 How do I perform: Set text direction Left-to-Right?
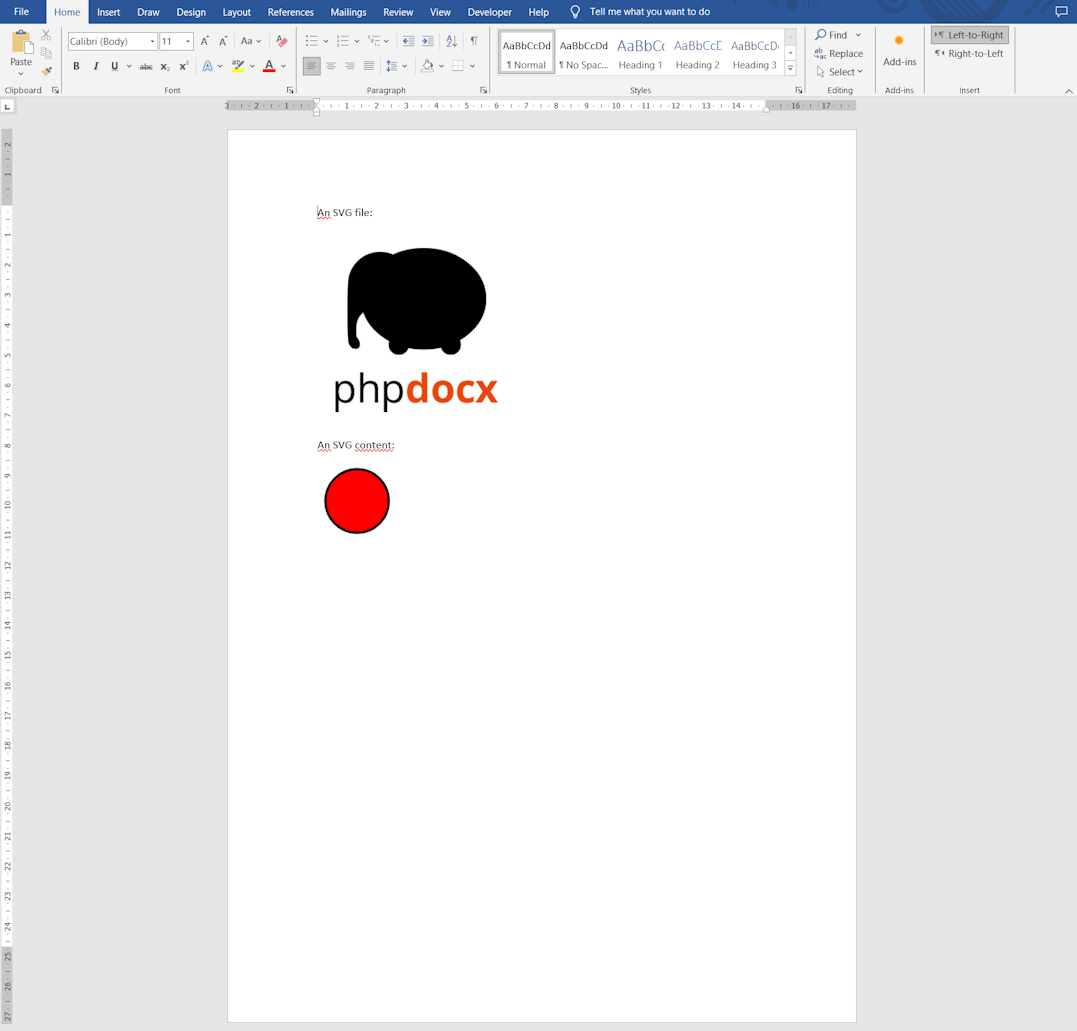(x=970, y=35)
